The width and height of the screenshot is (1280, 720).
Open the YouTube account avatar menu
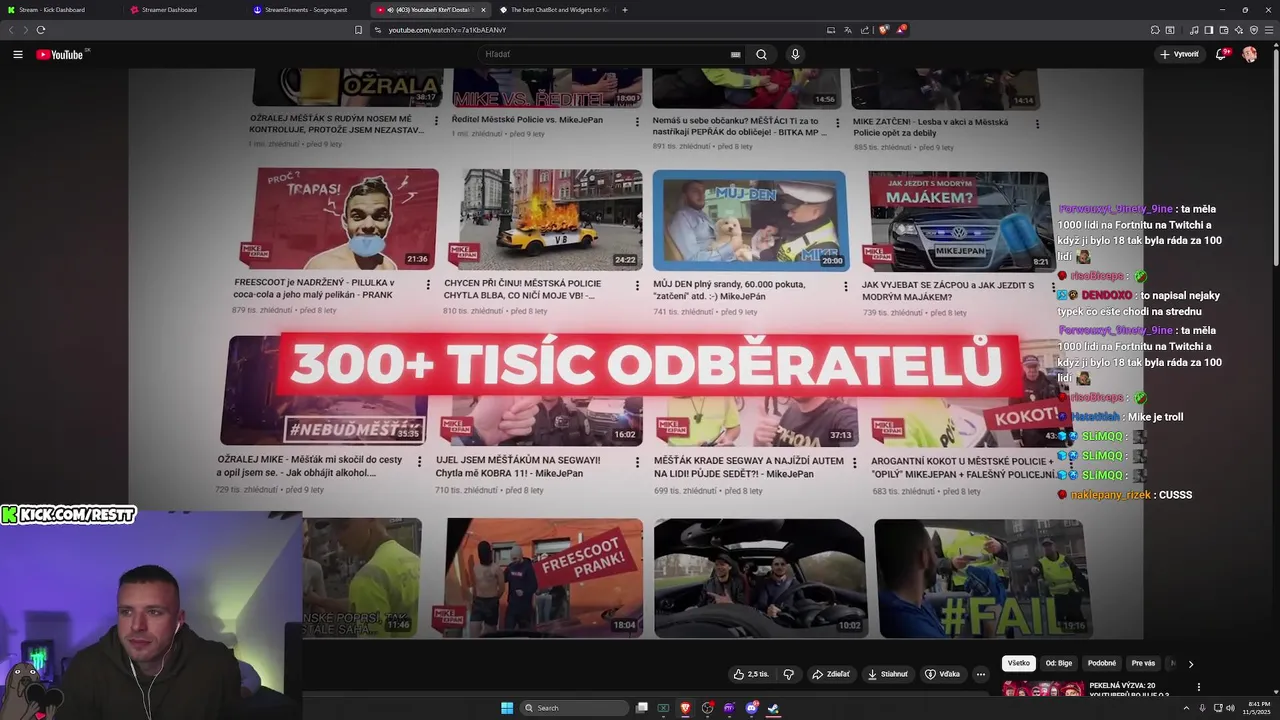pyautogui.click(x=1249, y=54)
